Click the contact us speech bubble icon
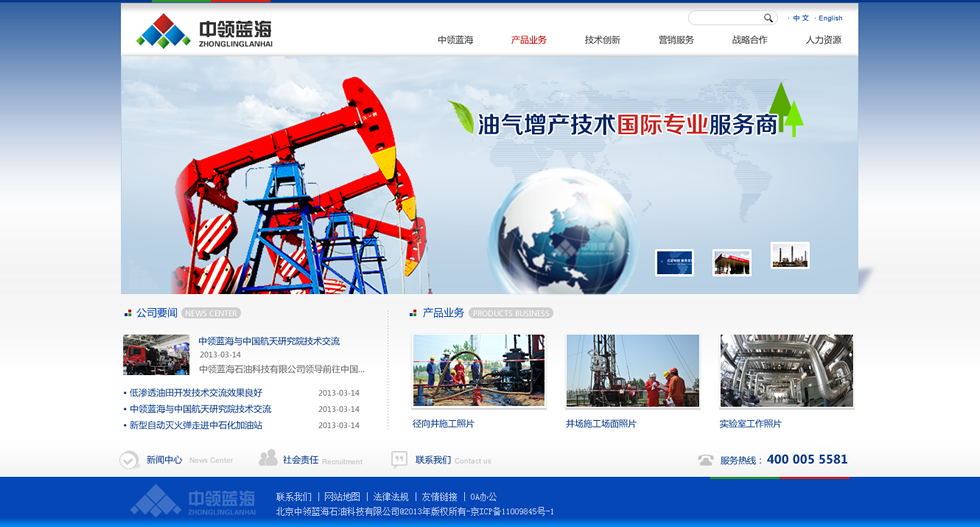980x527 pixels. 400,460
